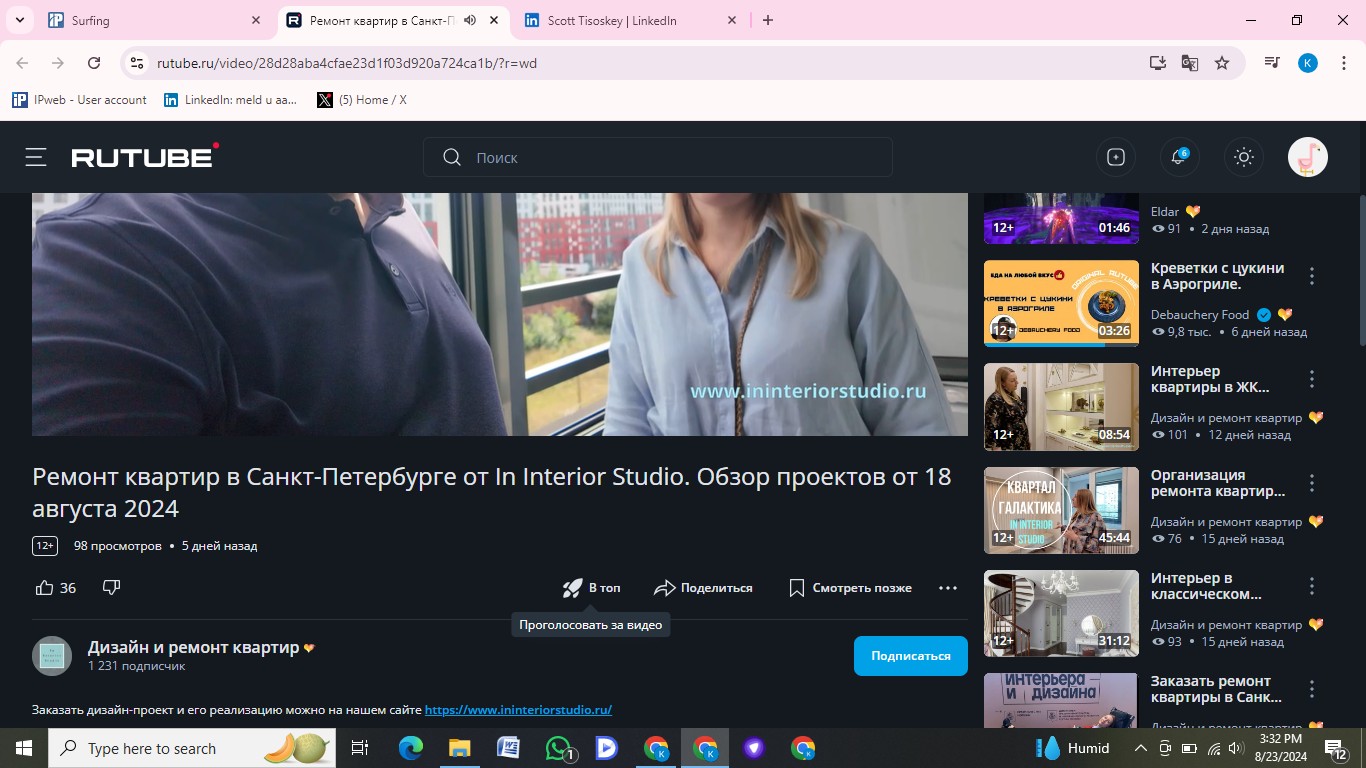Click the channel avatar beside Дизайн и ремонт

click(52, 656)
